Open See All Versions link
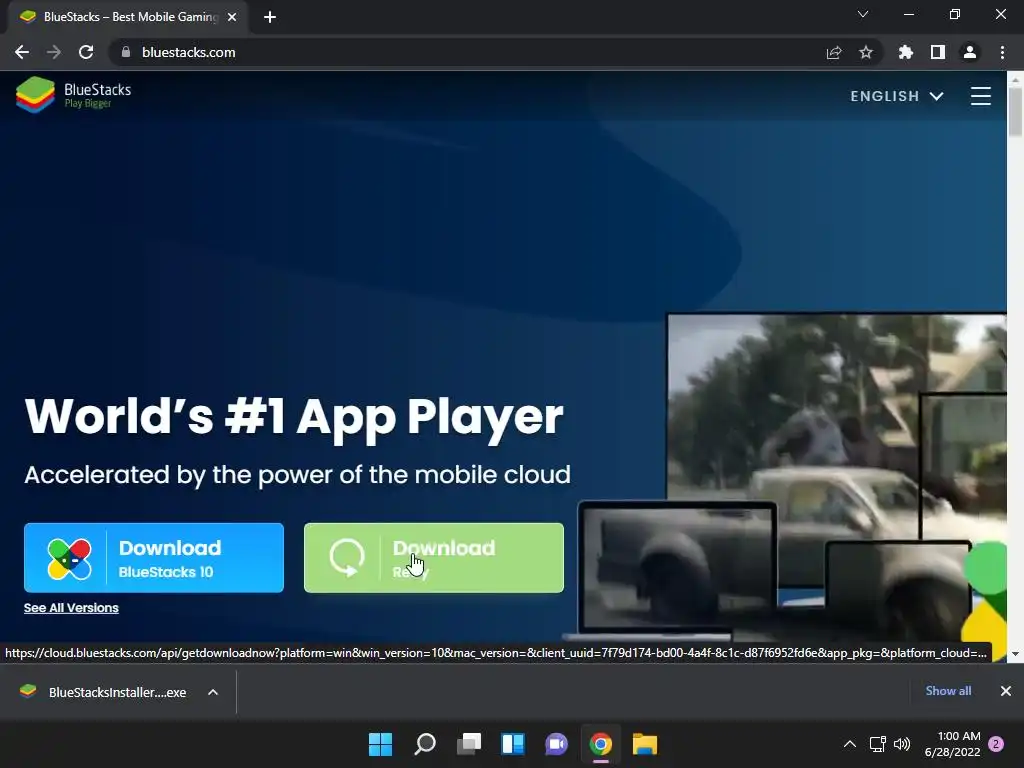Screen dimensions: 1024x768 [x=71, y=608]
